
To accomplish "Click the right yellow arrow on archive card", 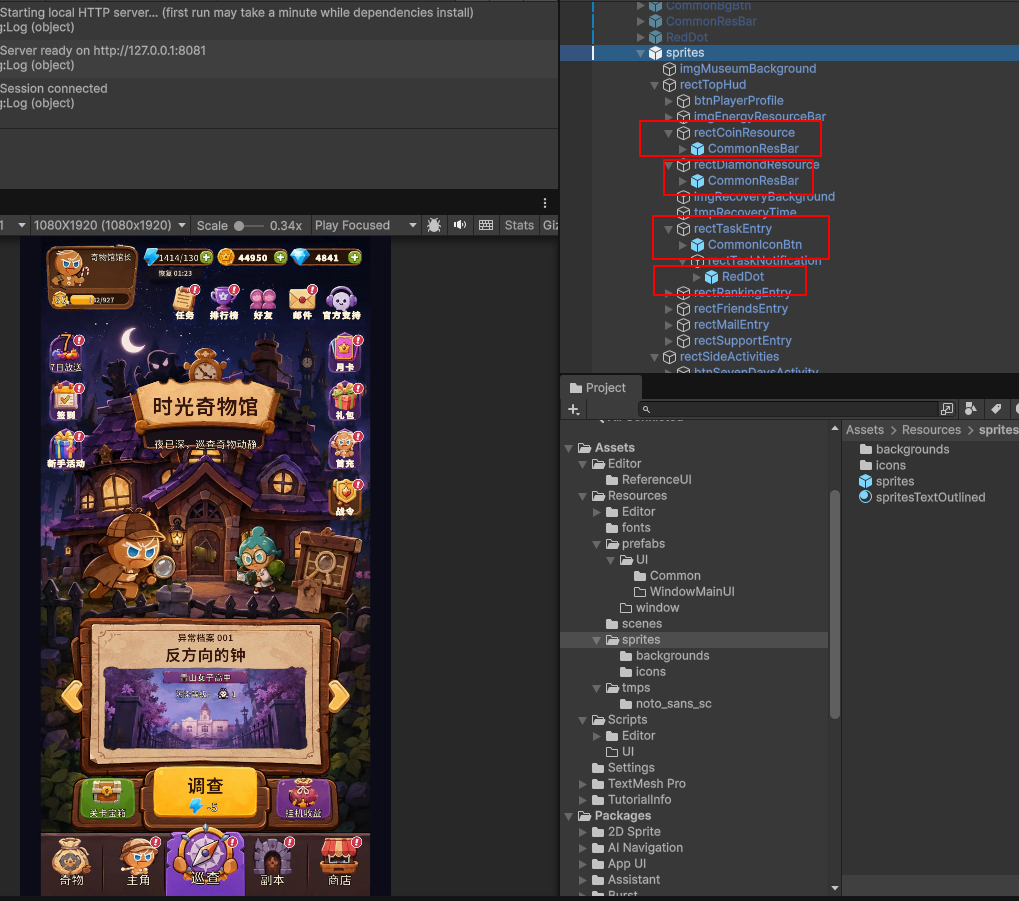I will point(339,696).
